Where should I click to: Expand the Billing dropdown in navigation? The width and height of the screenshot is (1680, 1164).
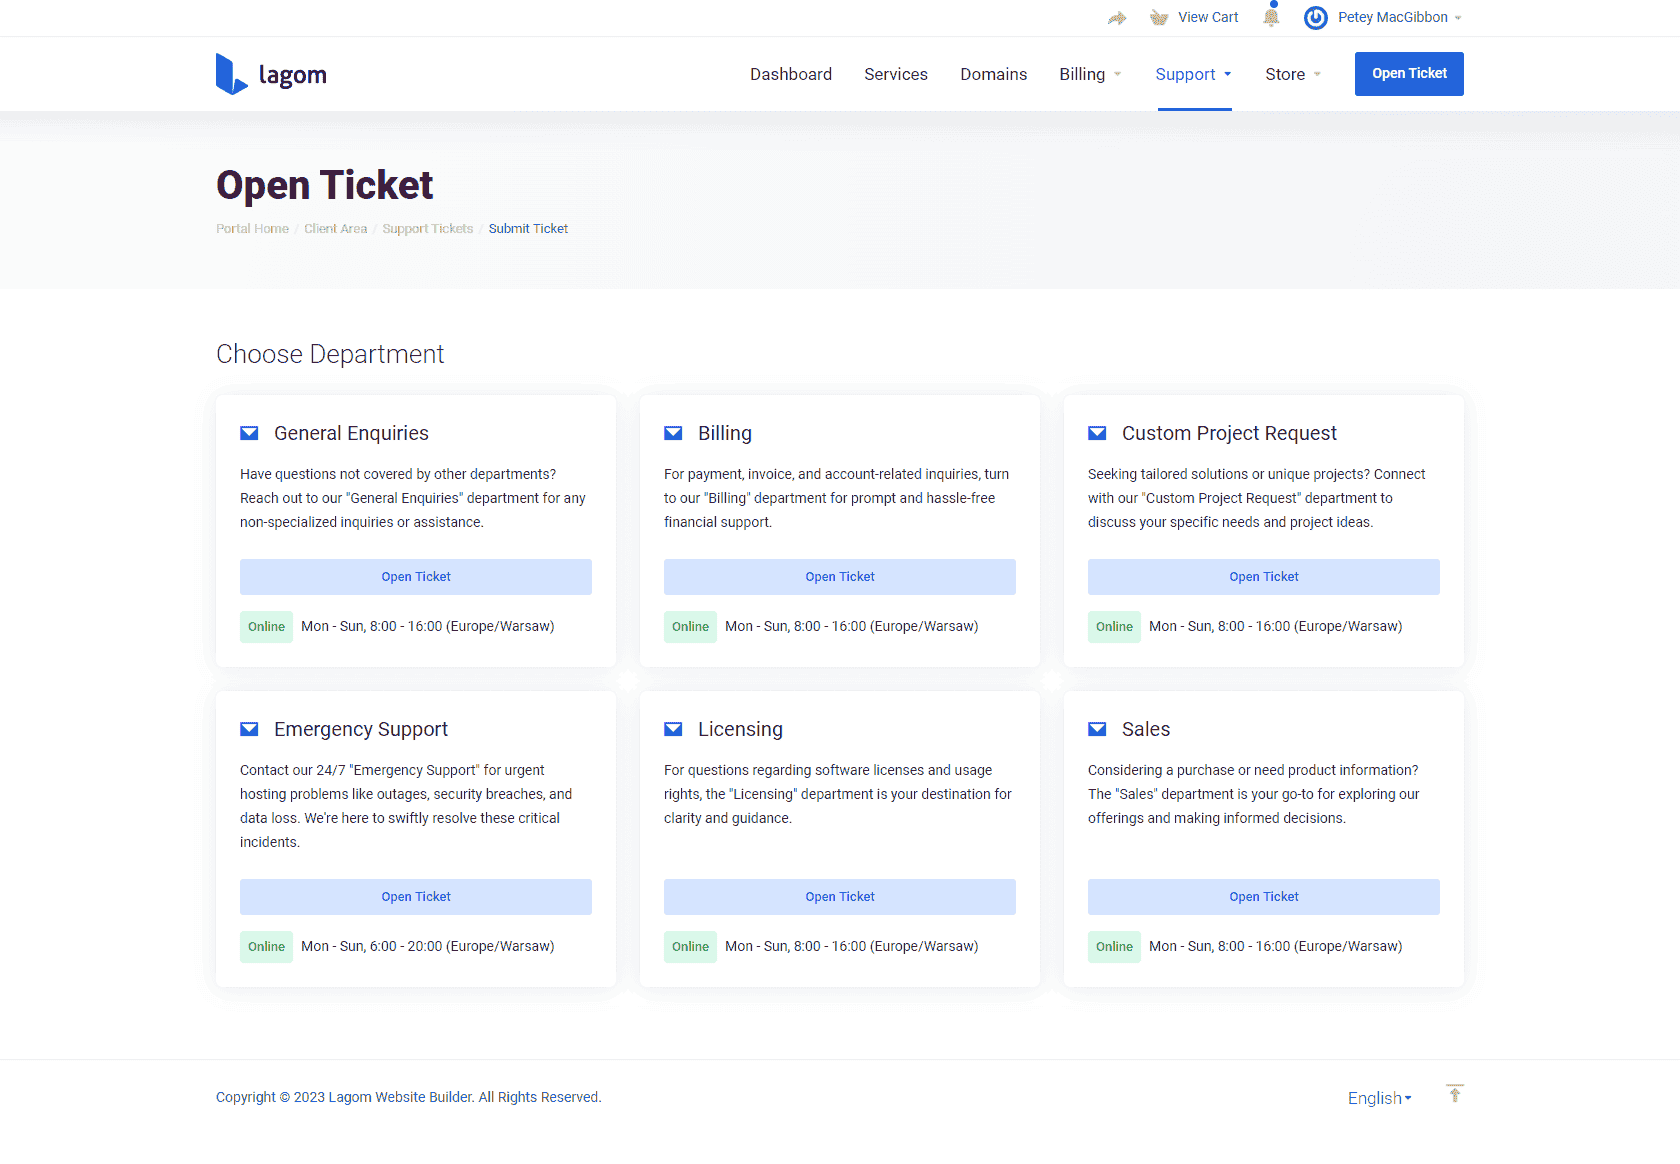coord(1090,74)
